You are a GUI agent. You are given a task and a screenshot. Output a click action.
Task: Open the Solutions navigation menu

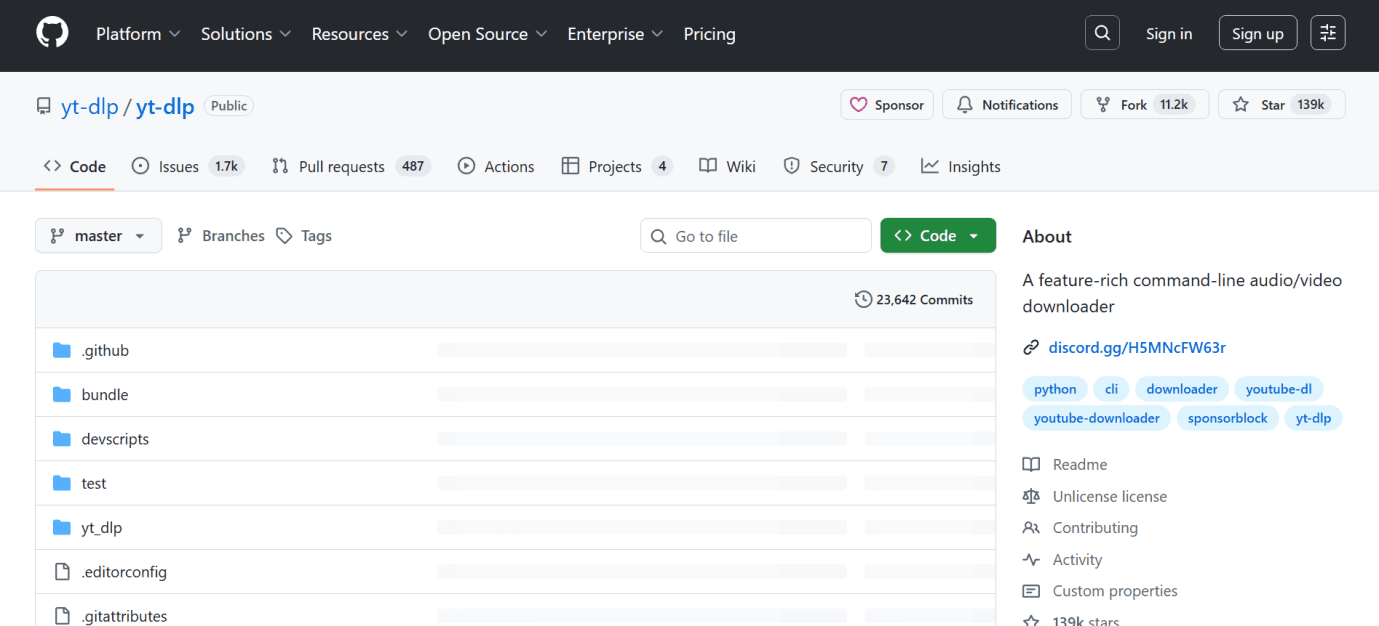click(x=246, y=34)
